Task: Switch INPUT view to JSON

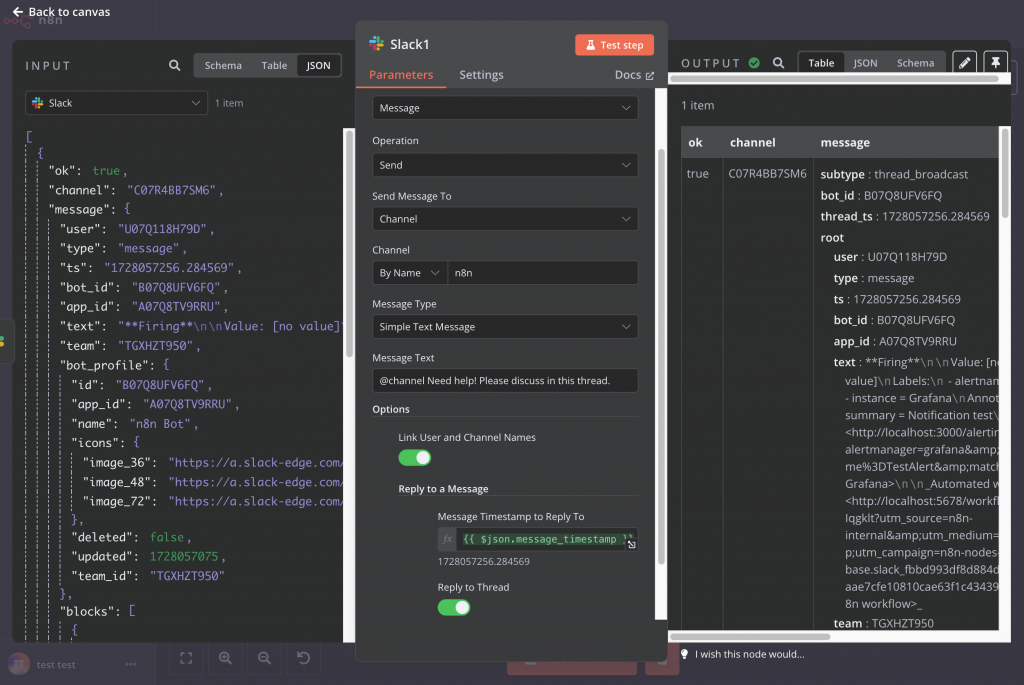Action: coord(319,65)
